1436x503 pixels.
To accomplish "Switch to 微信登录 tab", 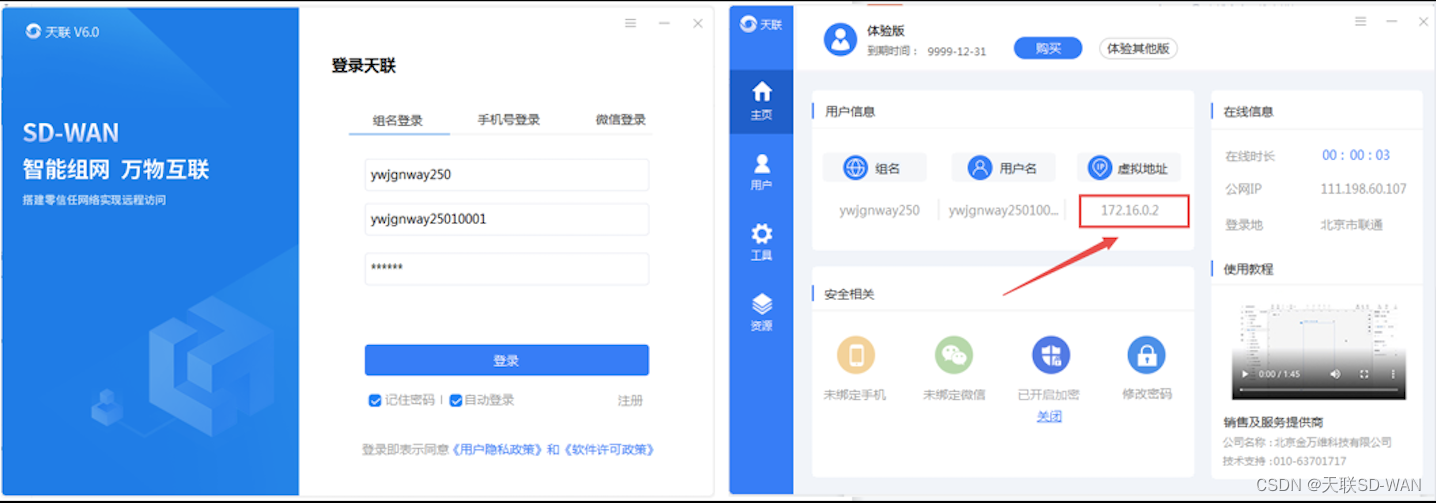I will click(x=621, y=120).
